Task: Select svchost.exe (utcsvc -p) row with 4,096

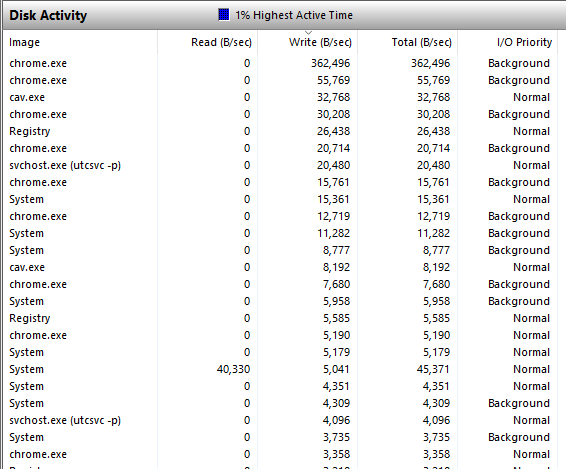Action: 280,420
